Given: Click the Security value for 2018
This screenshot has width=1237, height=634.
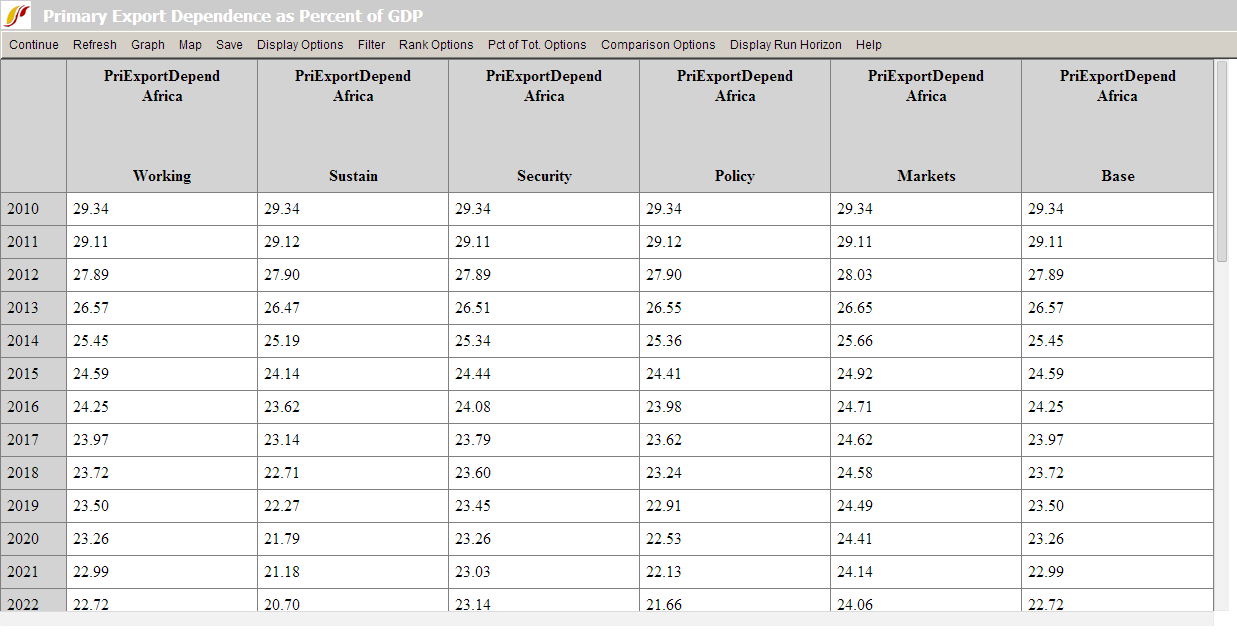Looking at the screenshot, I should (544, 473).
